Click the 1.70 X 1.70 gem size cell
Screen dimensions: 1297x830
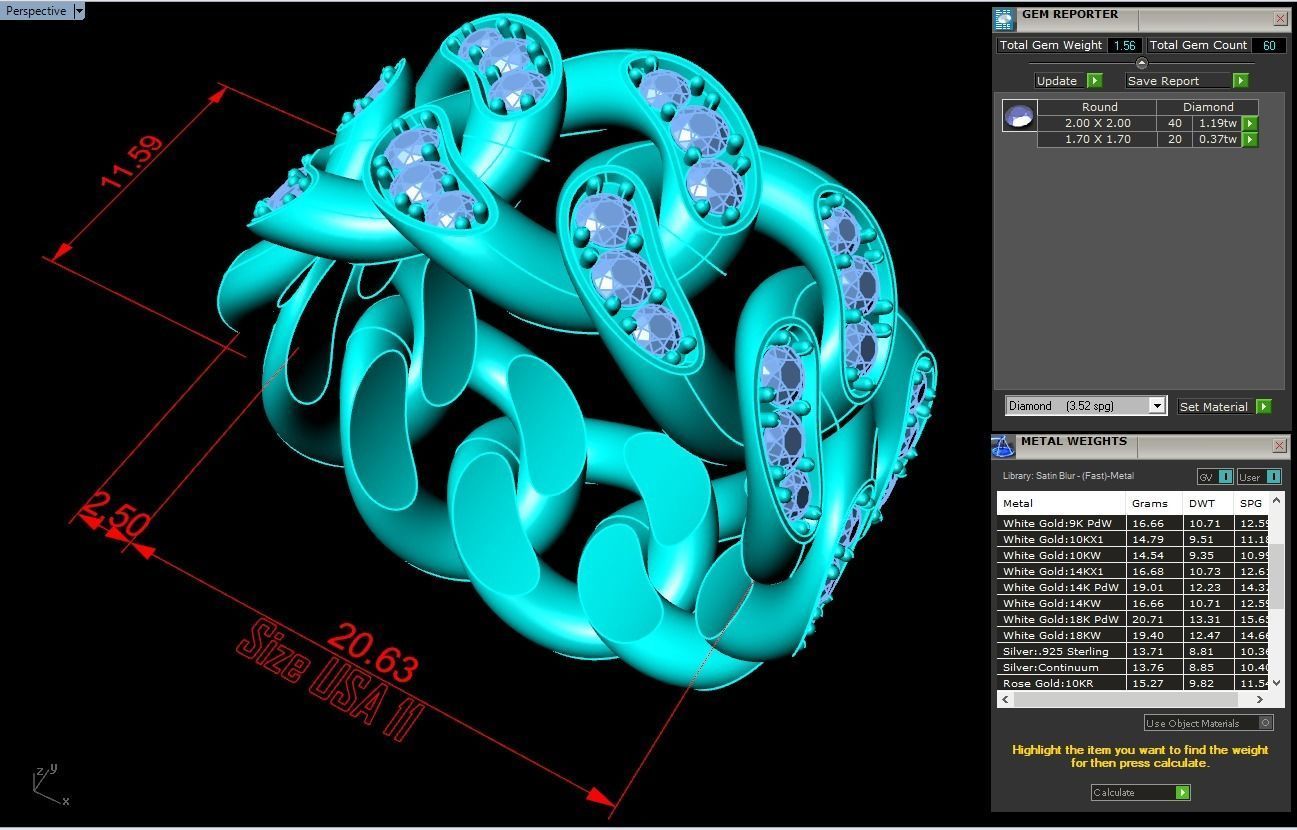[x=1097, y=139]
